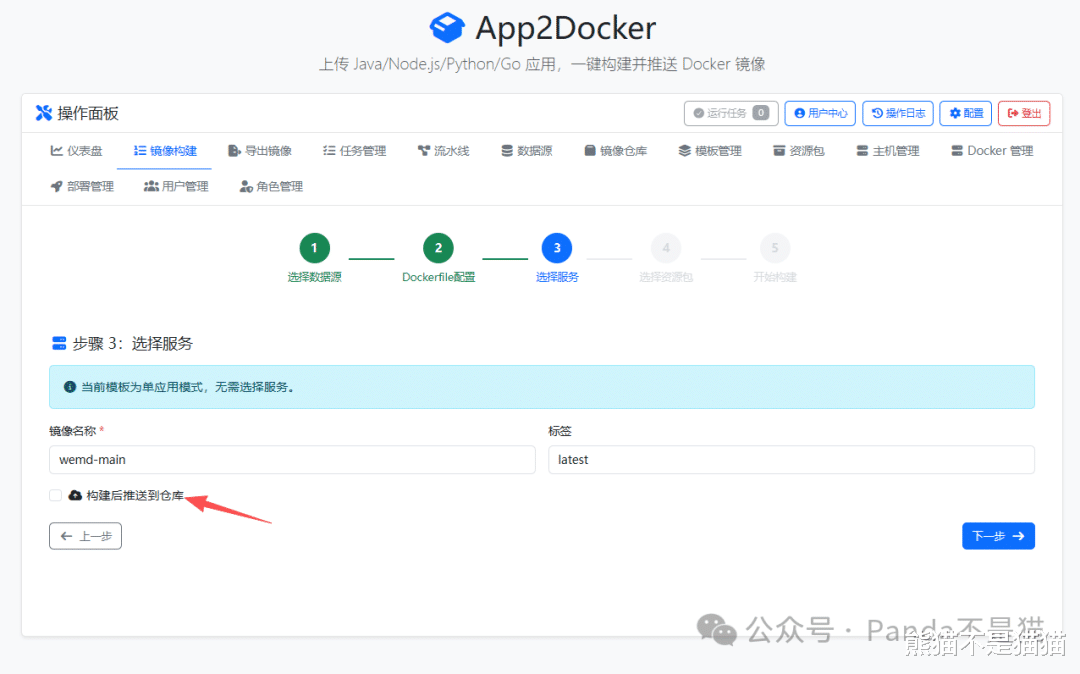The image size is (1080, 674).
Task: Enable 构建后推送到仓库 checkbox
Action: tap(55, 496)
